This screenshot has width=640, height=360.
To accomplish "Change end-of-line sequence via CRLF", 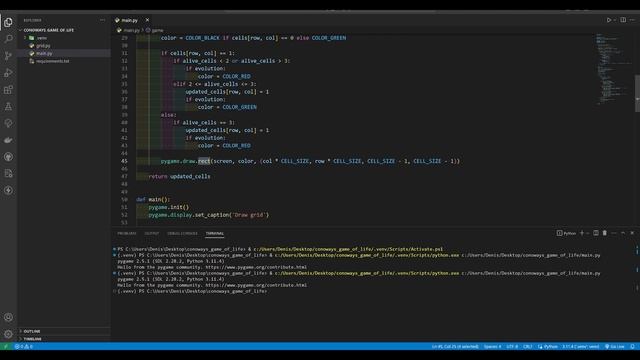I will (527, 347).
